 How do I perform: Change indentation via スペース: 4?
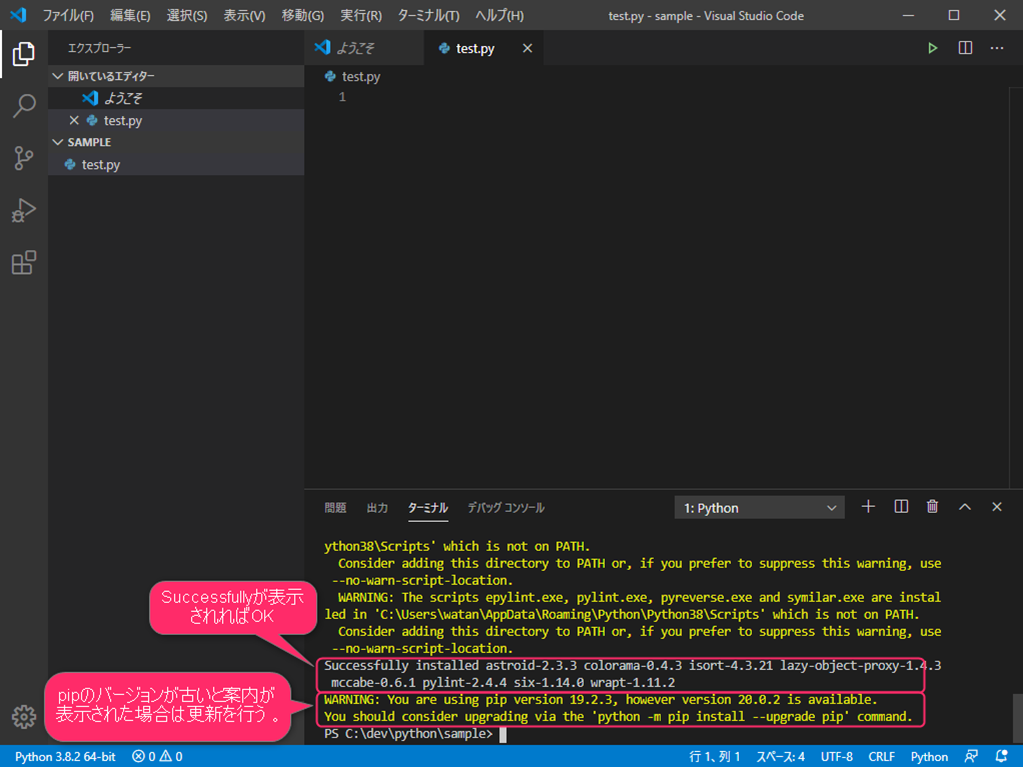tap(780, 757)
